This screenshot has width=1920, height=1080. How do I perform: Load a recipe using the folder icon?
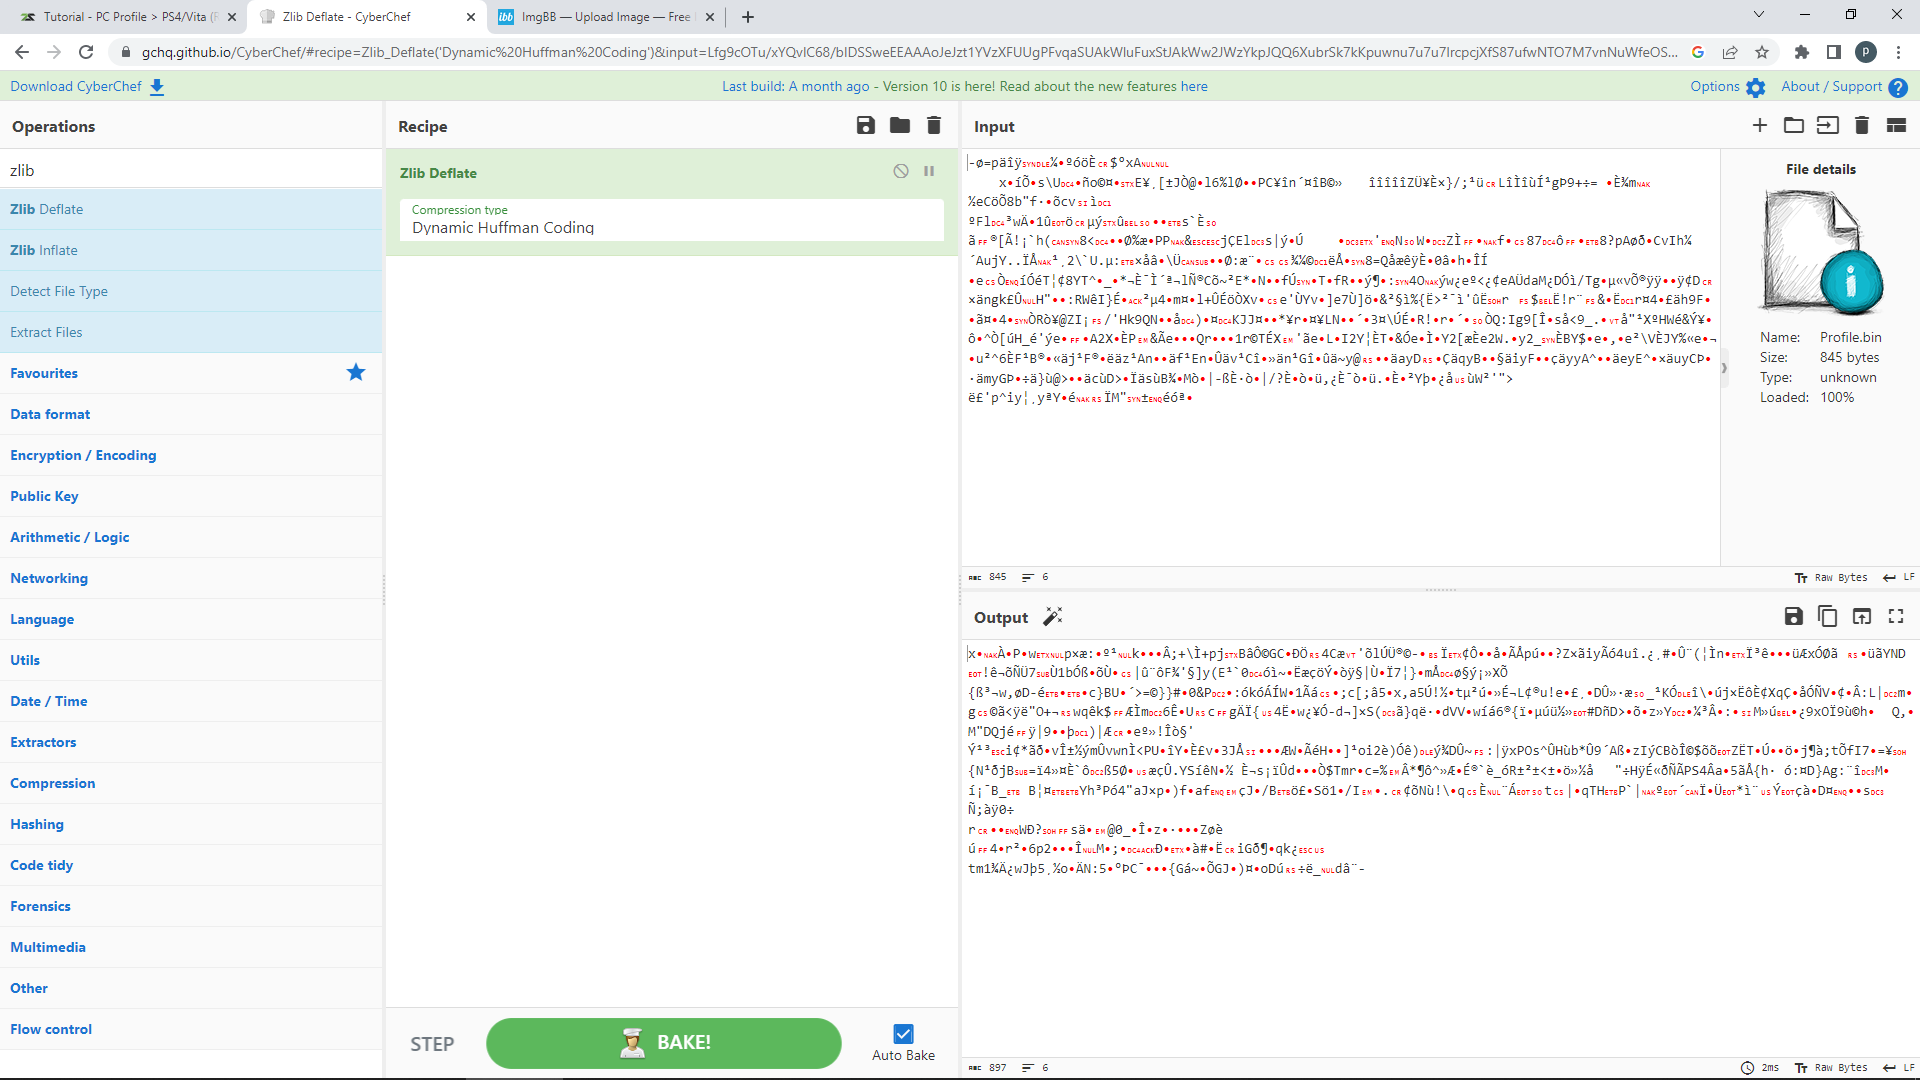(x=900, y=125)
